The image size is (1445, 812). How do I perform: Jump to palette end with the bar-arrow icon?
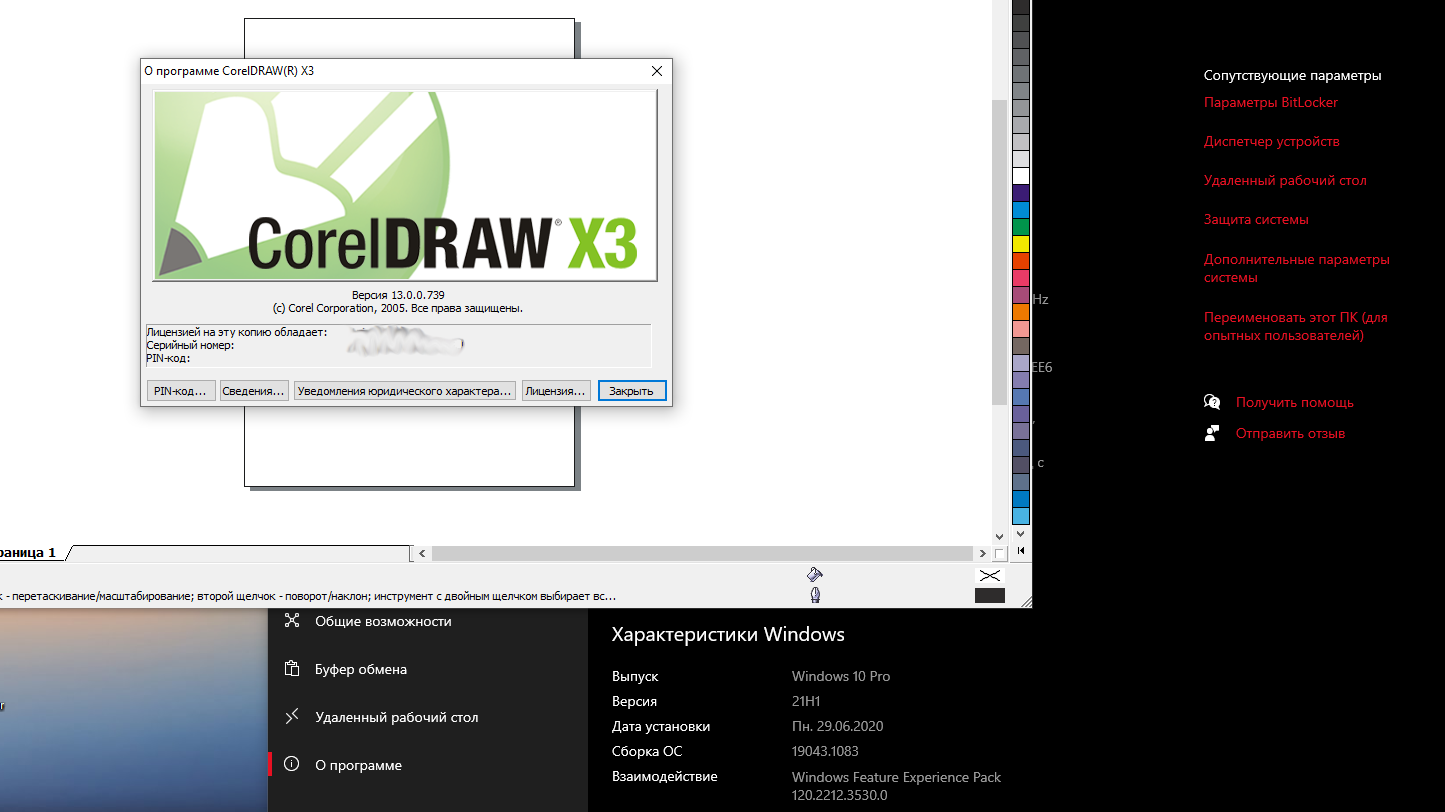coord(1021,550)
